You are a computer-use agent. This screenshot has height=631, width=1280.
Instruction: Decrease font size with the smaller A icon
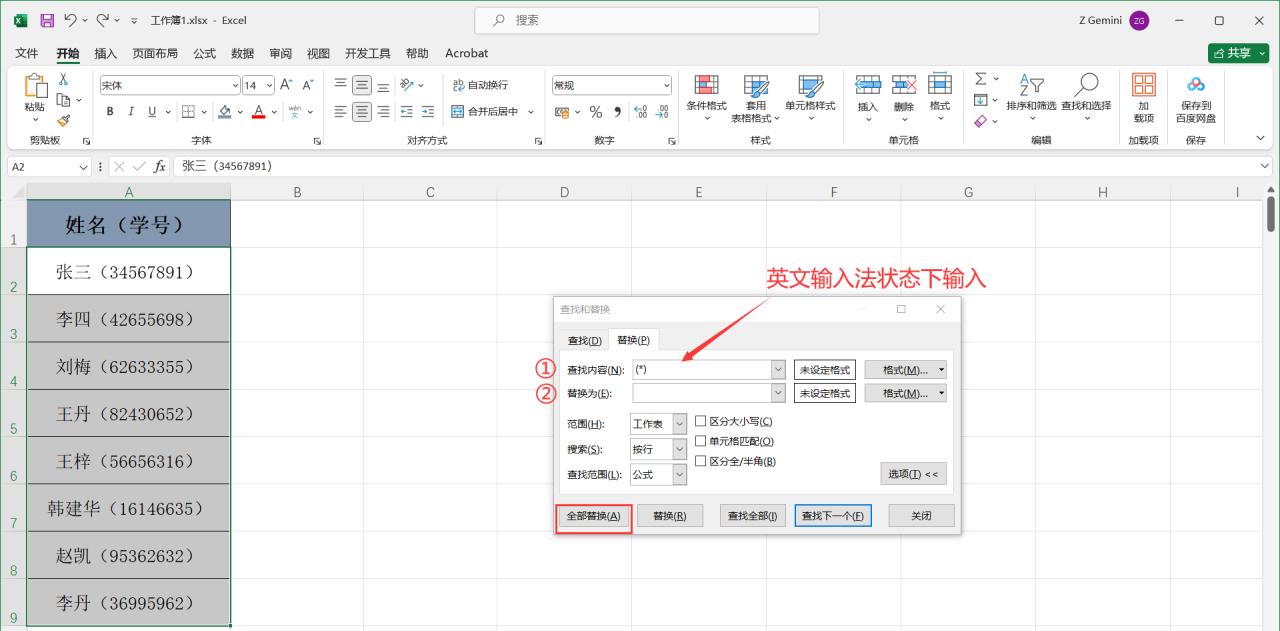(x=308, y=85)
